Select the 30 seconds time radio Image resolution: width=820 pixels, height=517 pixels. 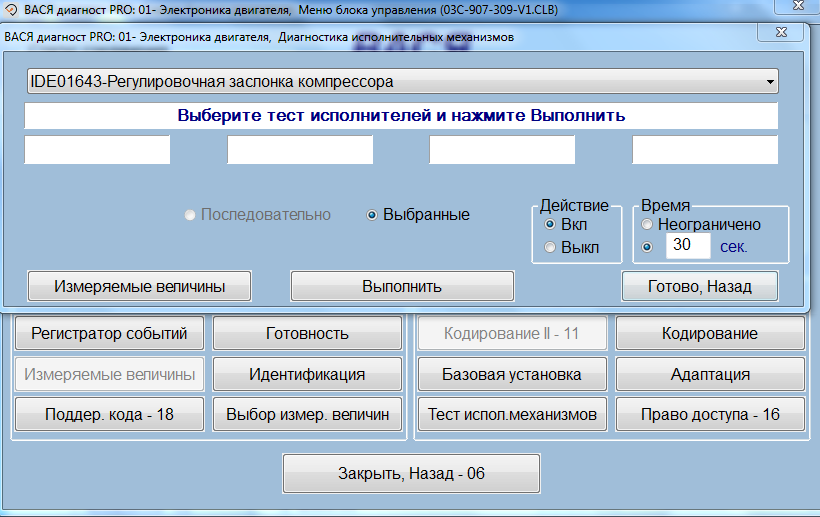(x=647, y=246)
